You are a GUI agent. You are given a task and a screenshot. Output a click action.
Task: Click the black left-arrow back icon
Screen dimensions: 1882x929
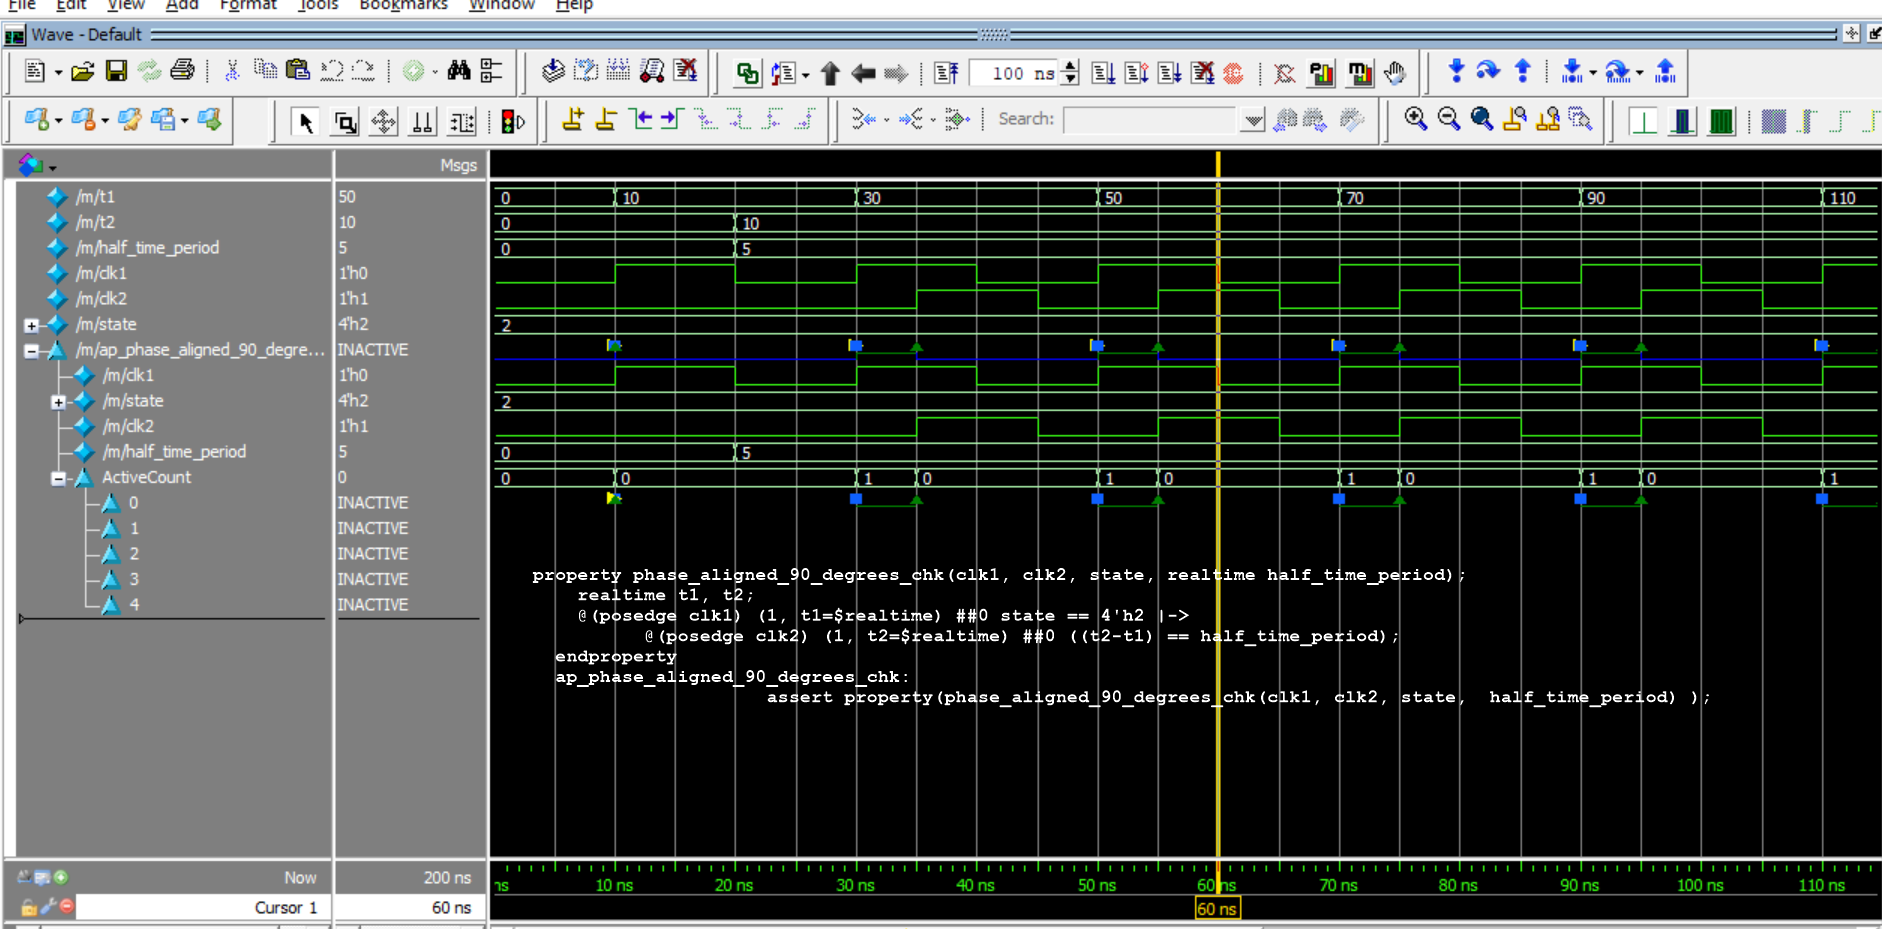coord(863,73)
